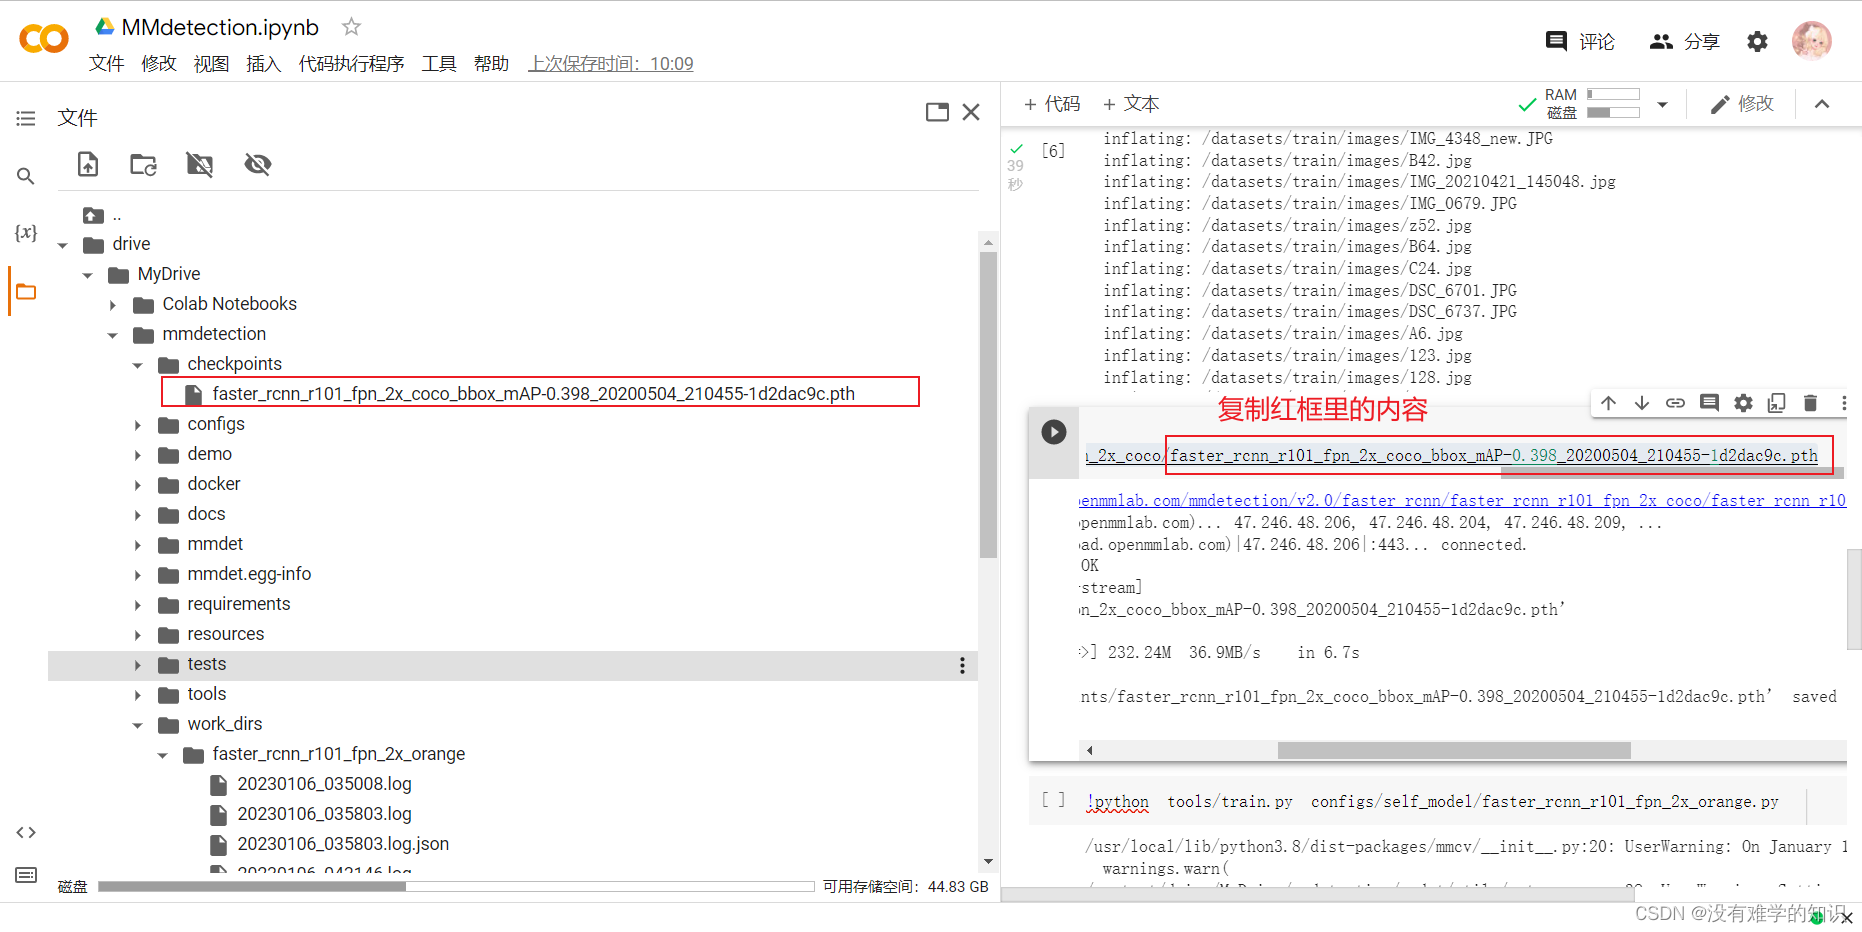Image resolution: width=1862 pixels, height=932 pixels.
Task: Open the 帮助 (Help) menu
Action: point(491,64)
